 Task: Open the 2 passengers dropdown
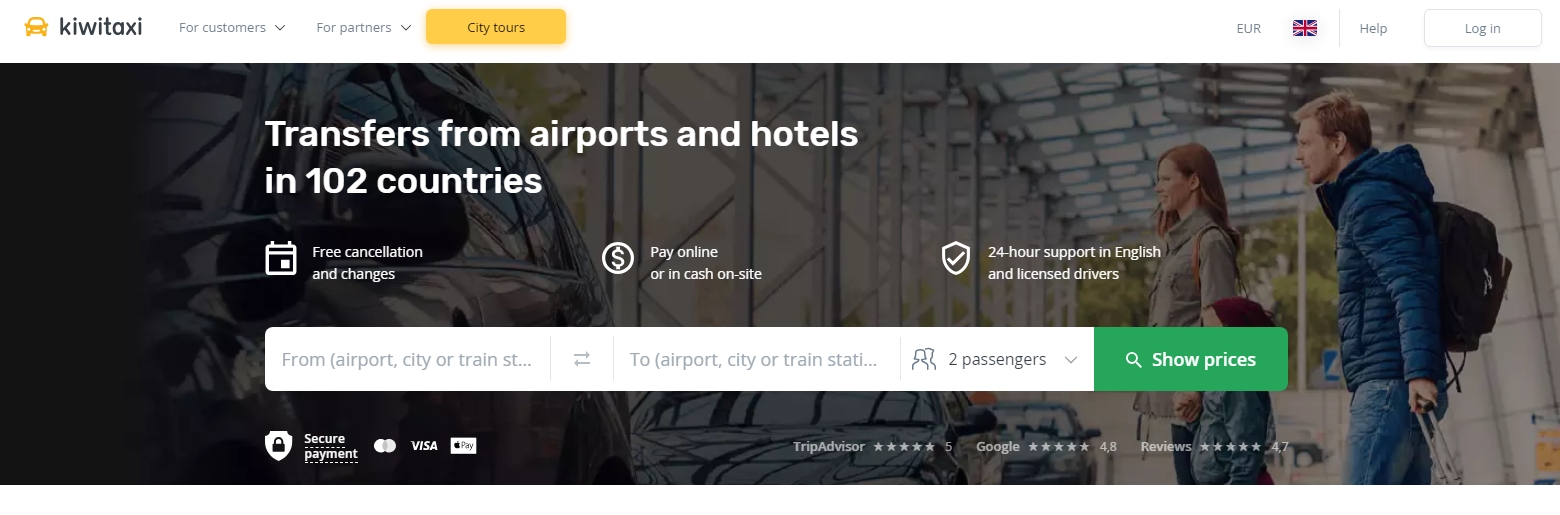tap(997, 359)
